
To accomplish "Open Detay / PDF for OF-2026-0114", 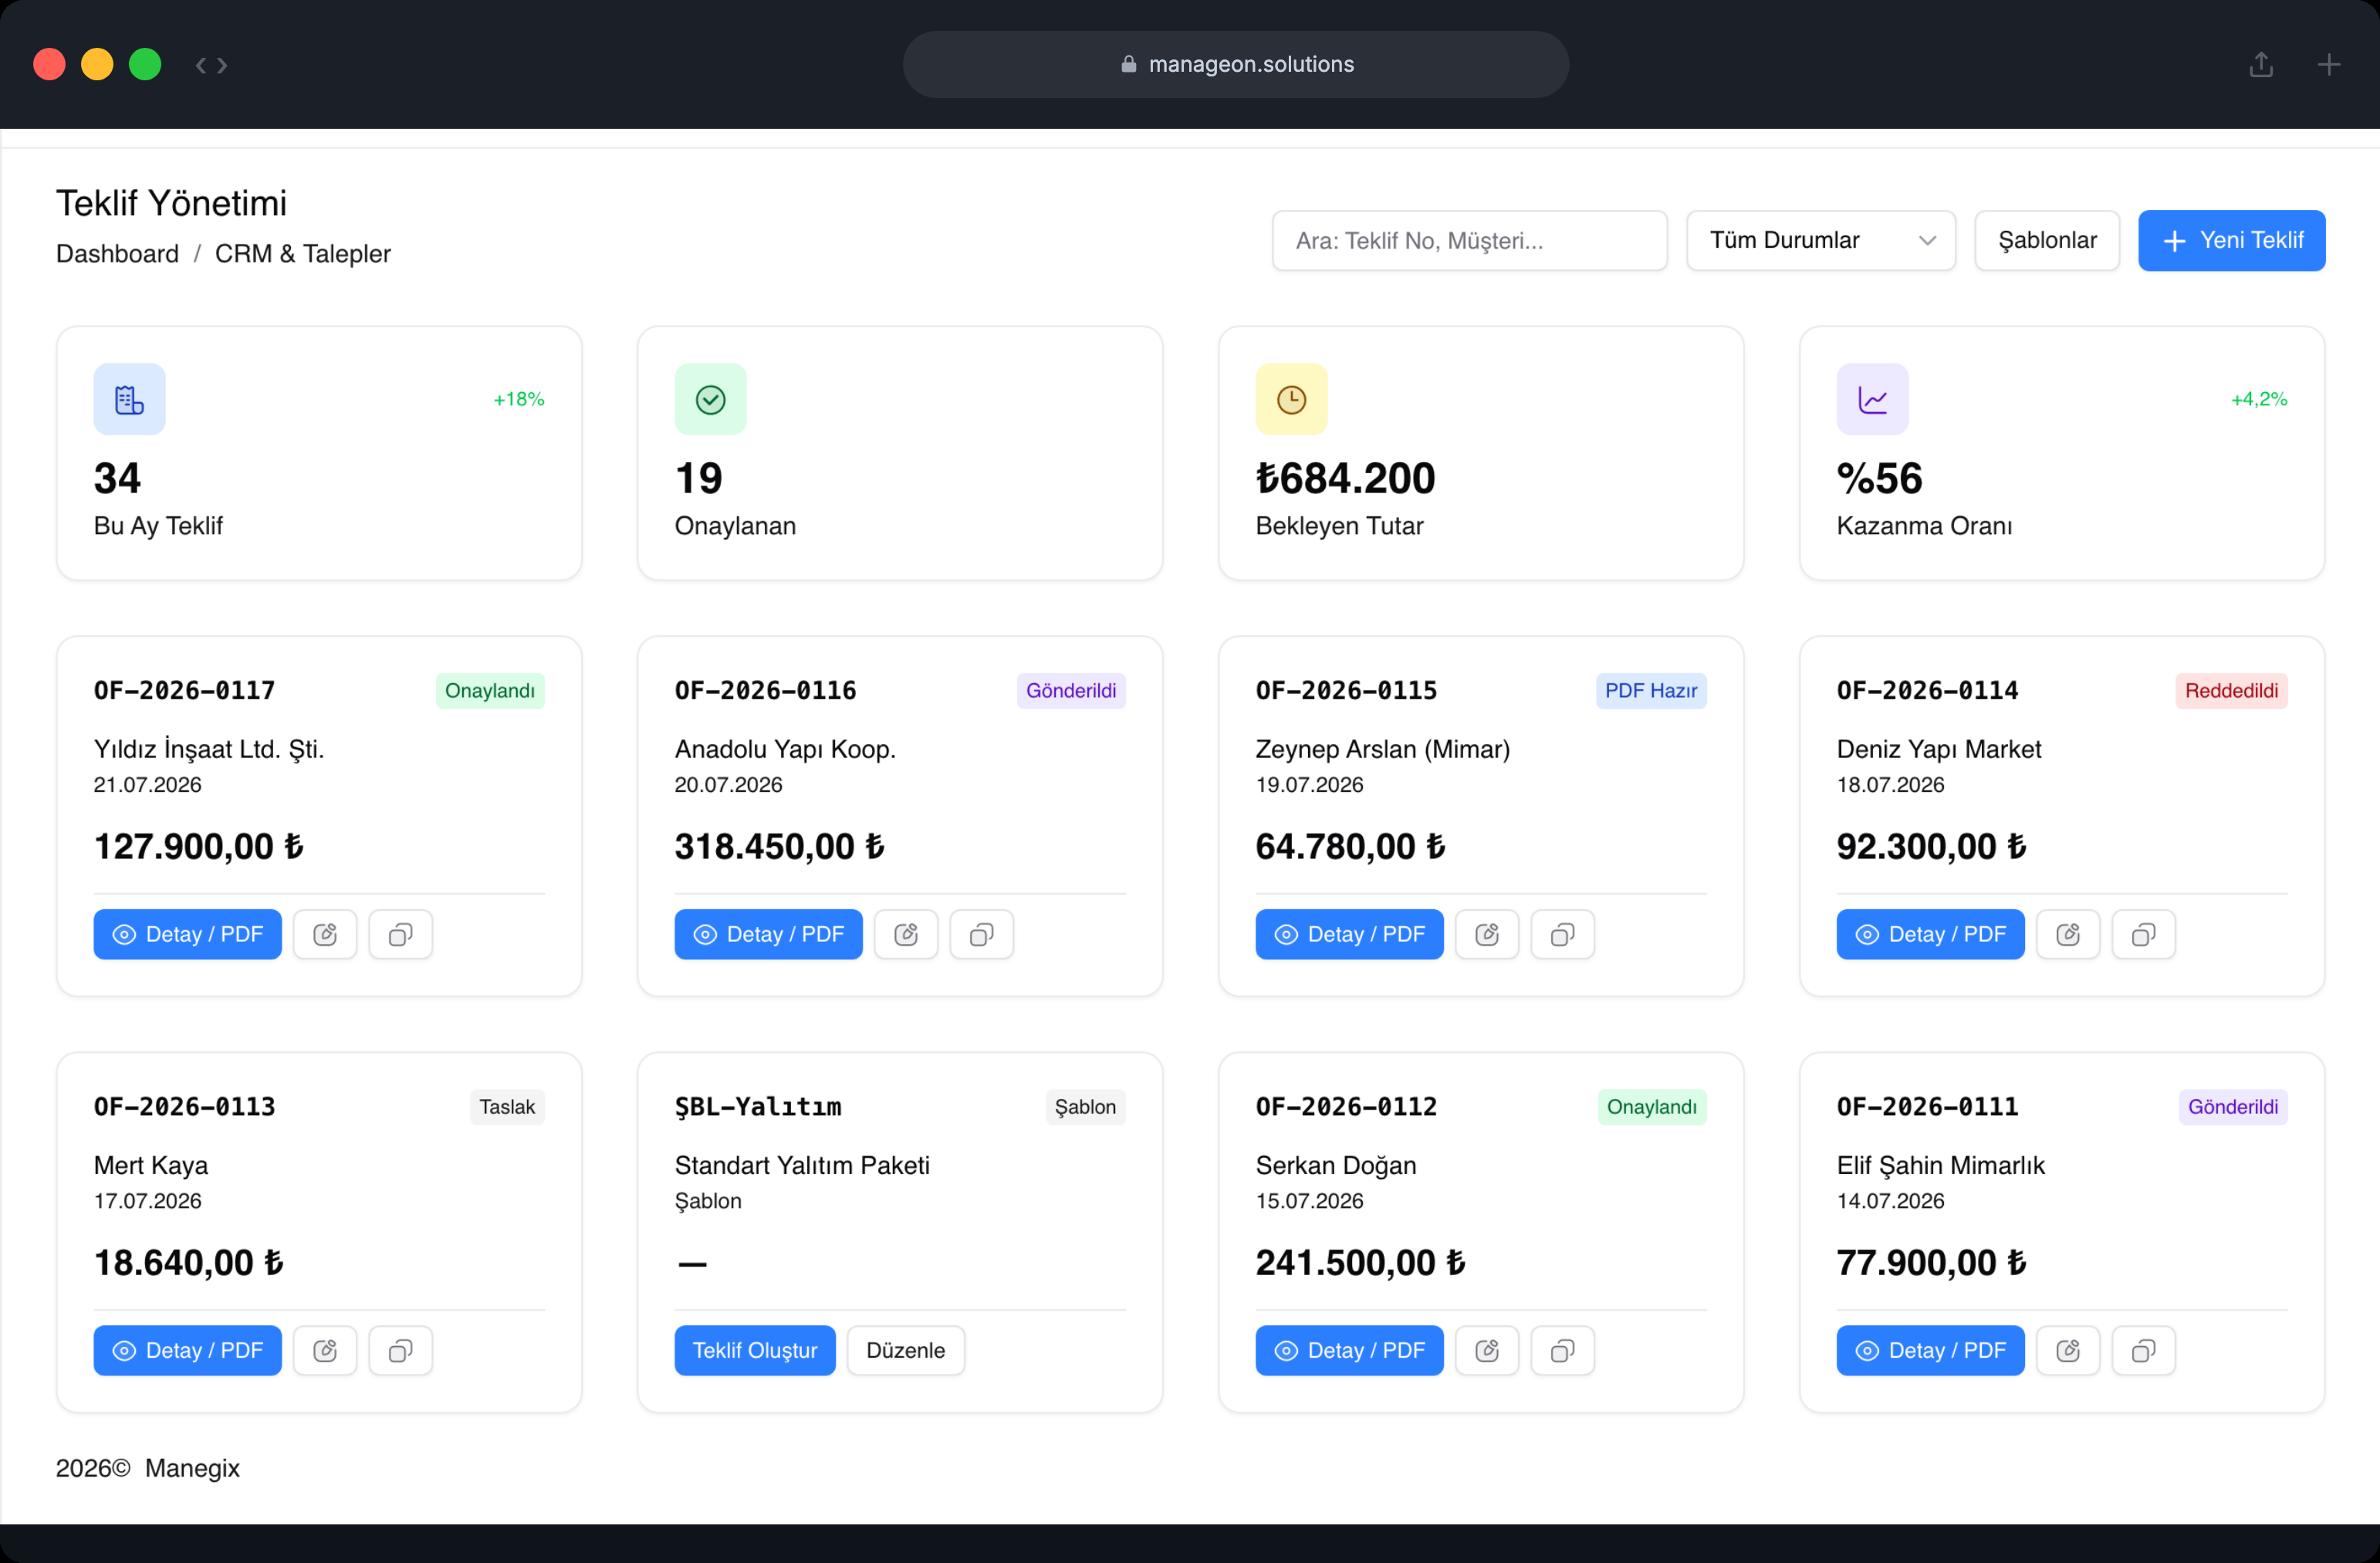I will coord(1930,934).
